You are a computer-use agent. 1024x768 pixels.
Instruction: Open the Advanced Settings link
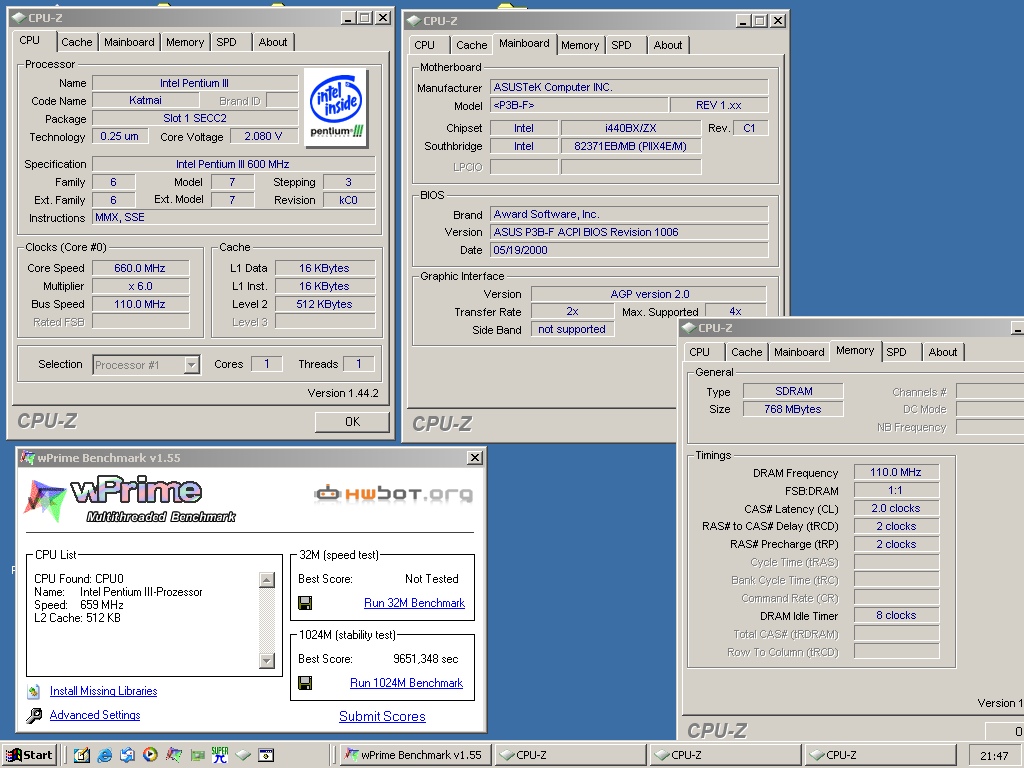(95, 715)
